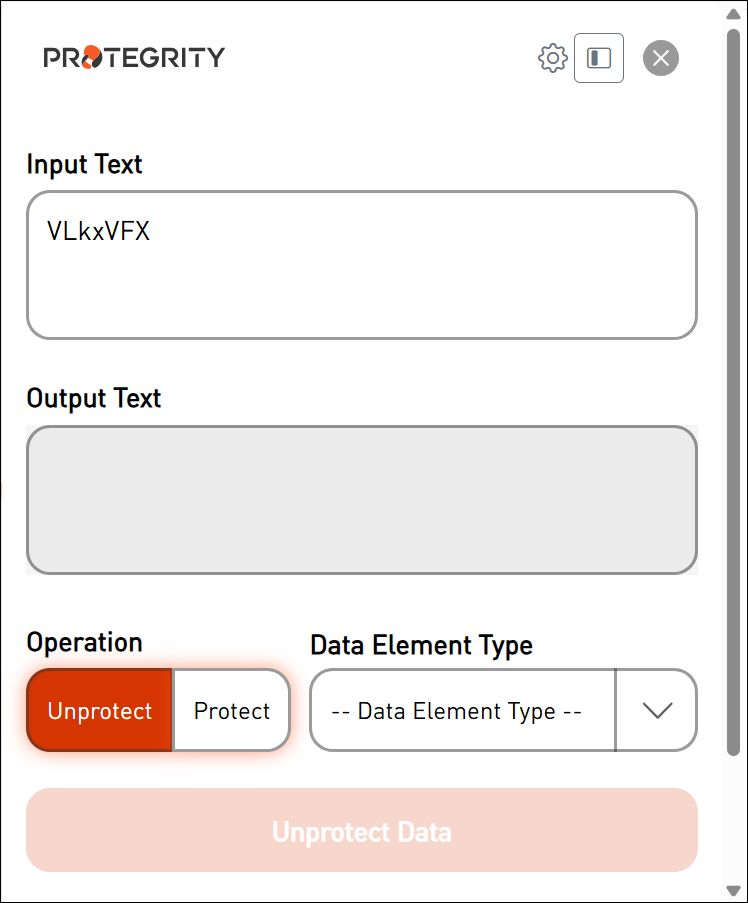The image size is (748, 903).
Task: Click inside the Output Text box
Action: (x=361, y=500)
